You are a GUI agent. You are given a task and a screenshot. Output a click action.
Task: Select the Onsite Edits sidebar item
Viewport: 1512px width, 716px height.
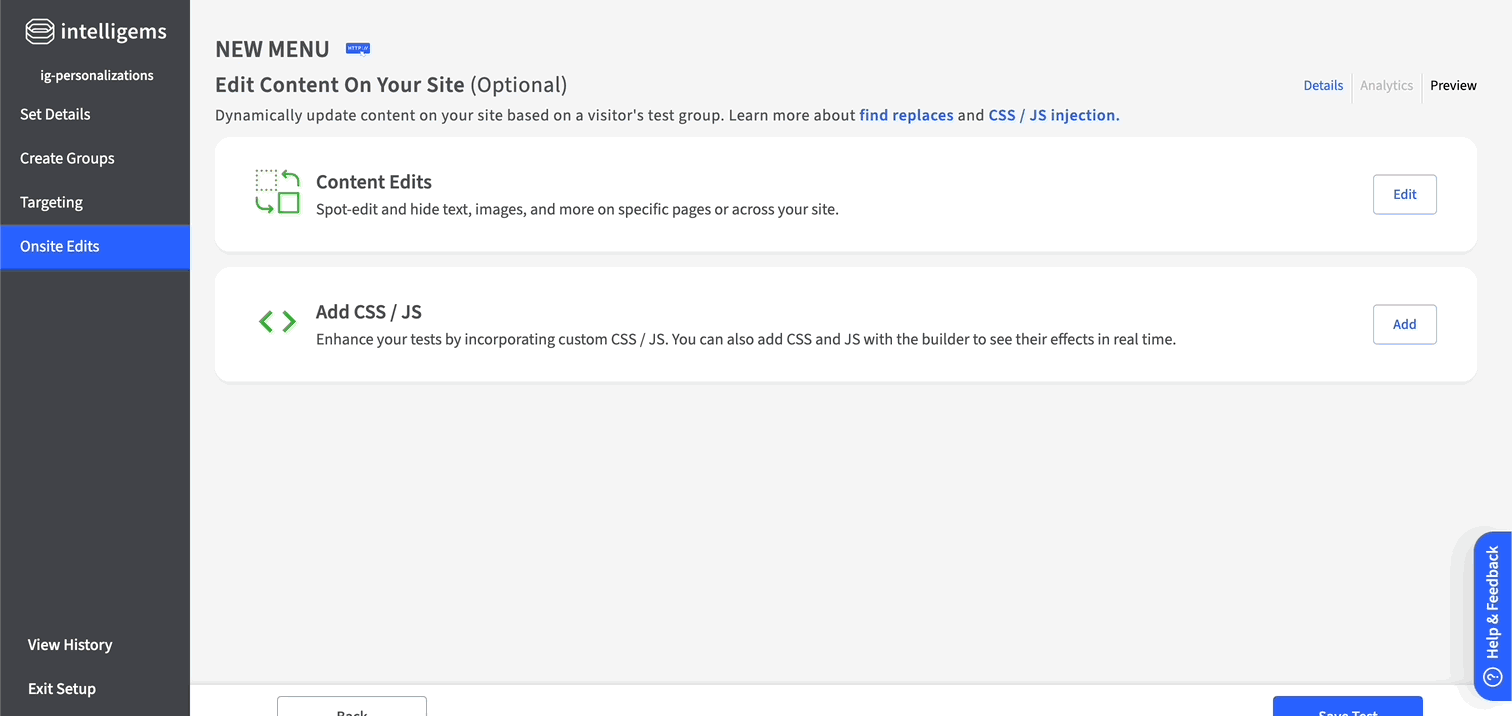[60, 246]
